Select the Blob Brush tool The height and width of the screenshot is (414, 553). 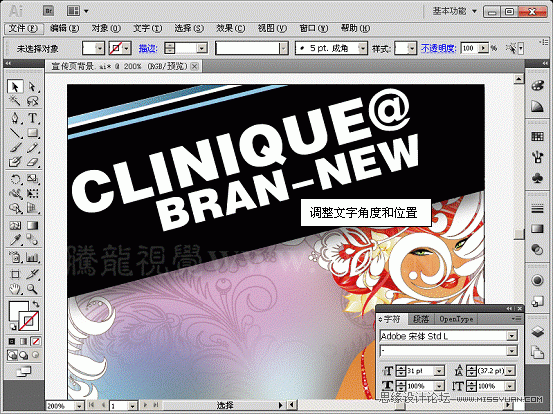(x=15, y=162)
